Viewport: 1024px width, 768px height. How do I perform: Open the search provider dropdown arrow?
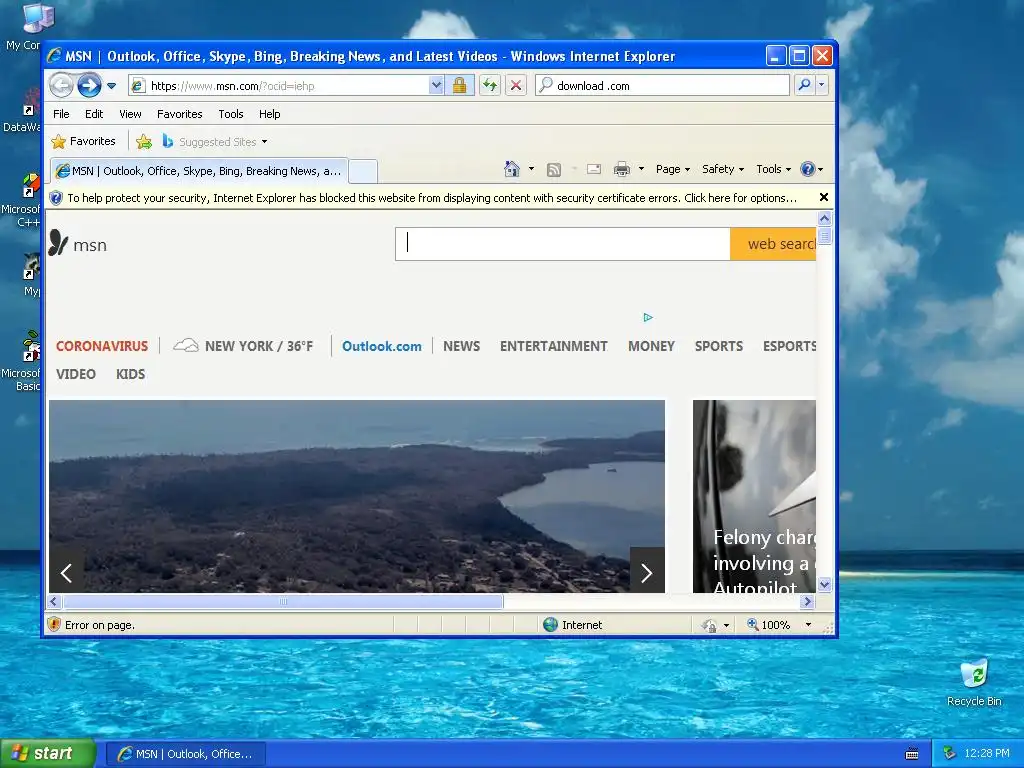click(822, 86)
